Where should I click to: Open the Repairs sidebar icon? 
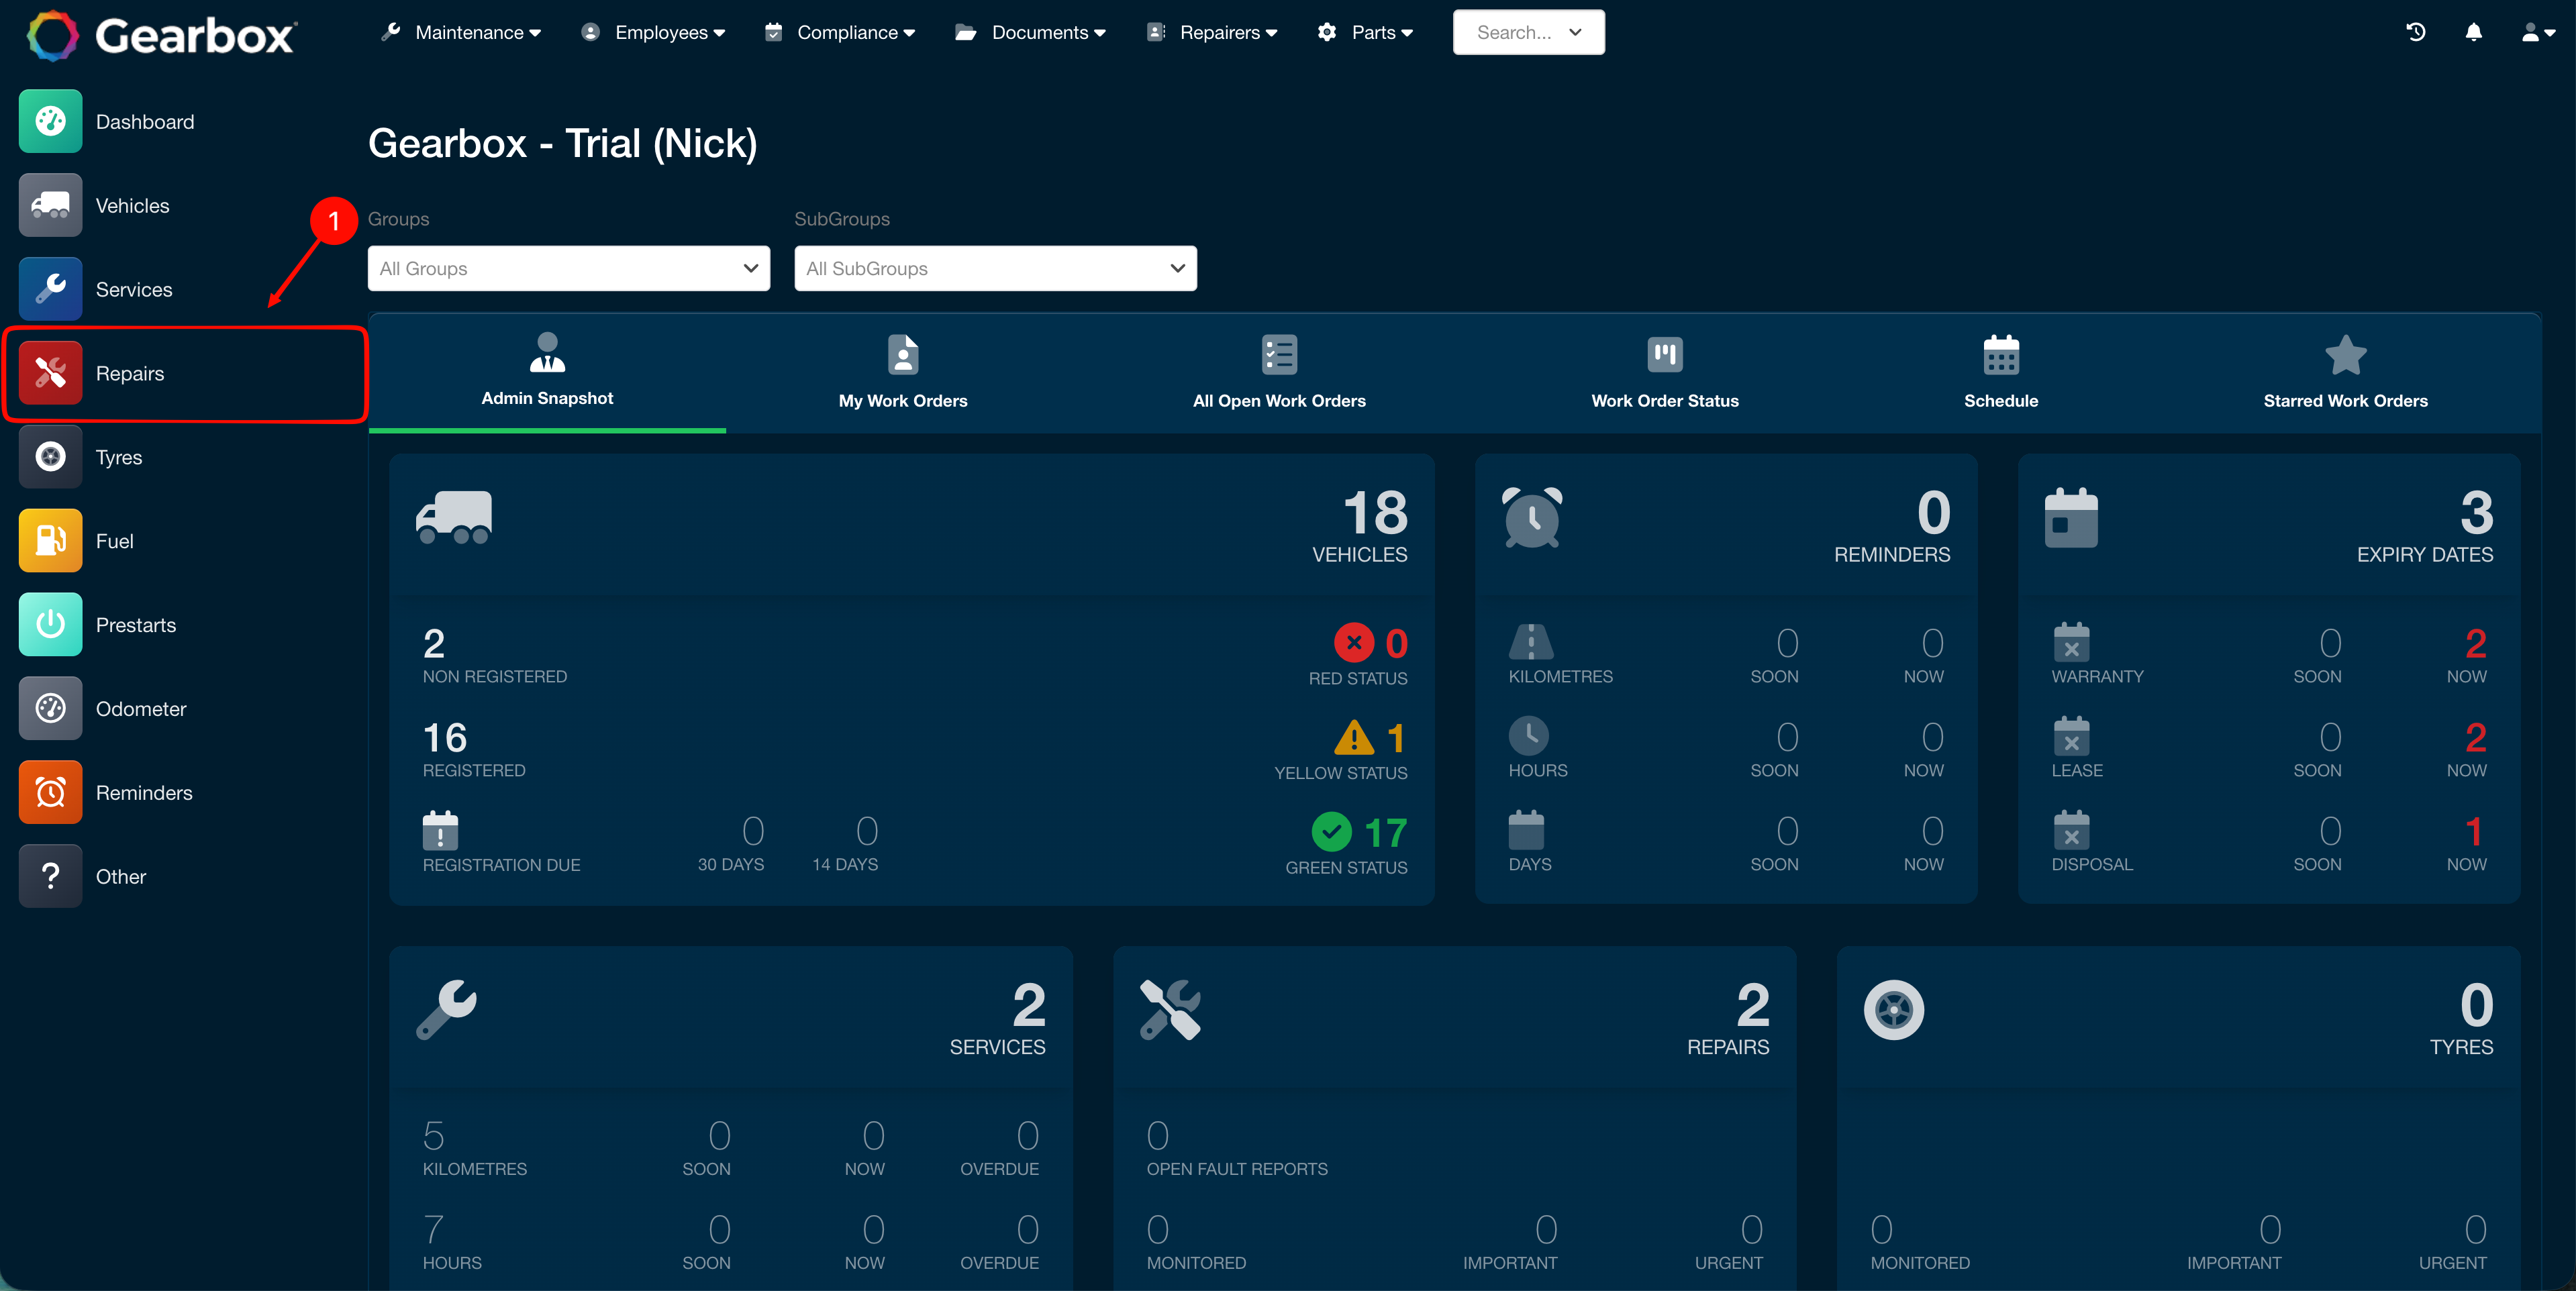[50, 373]
